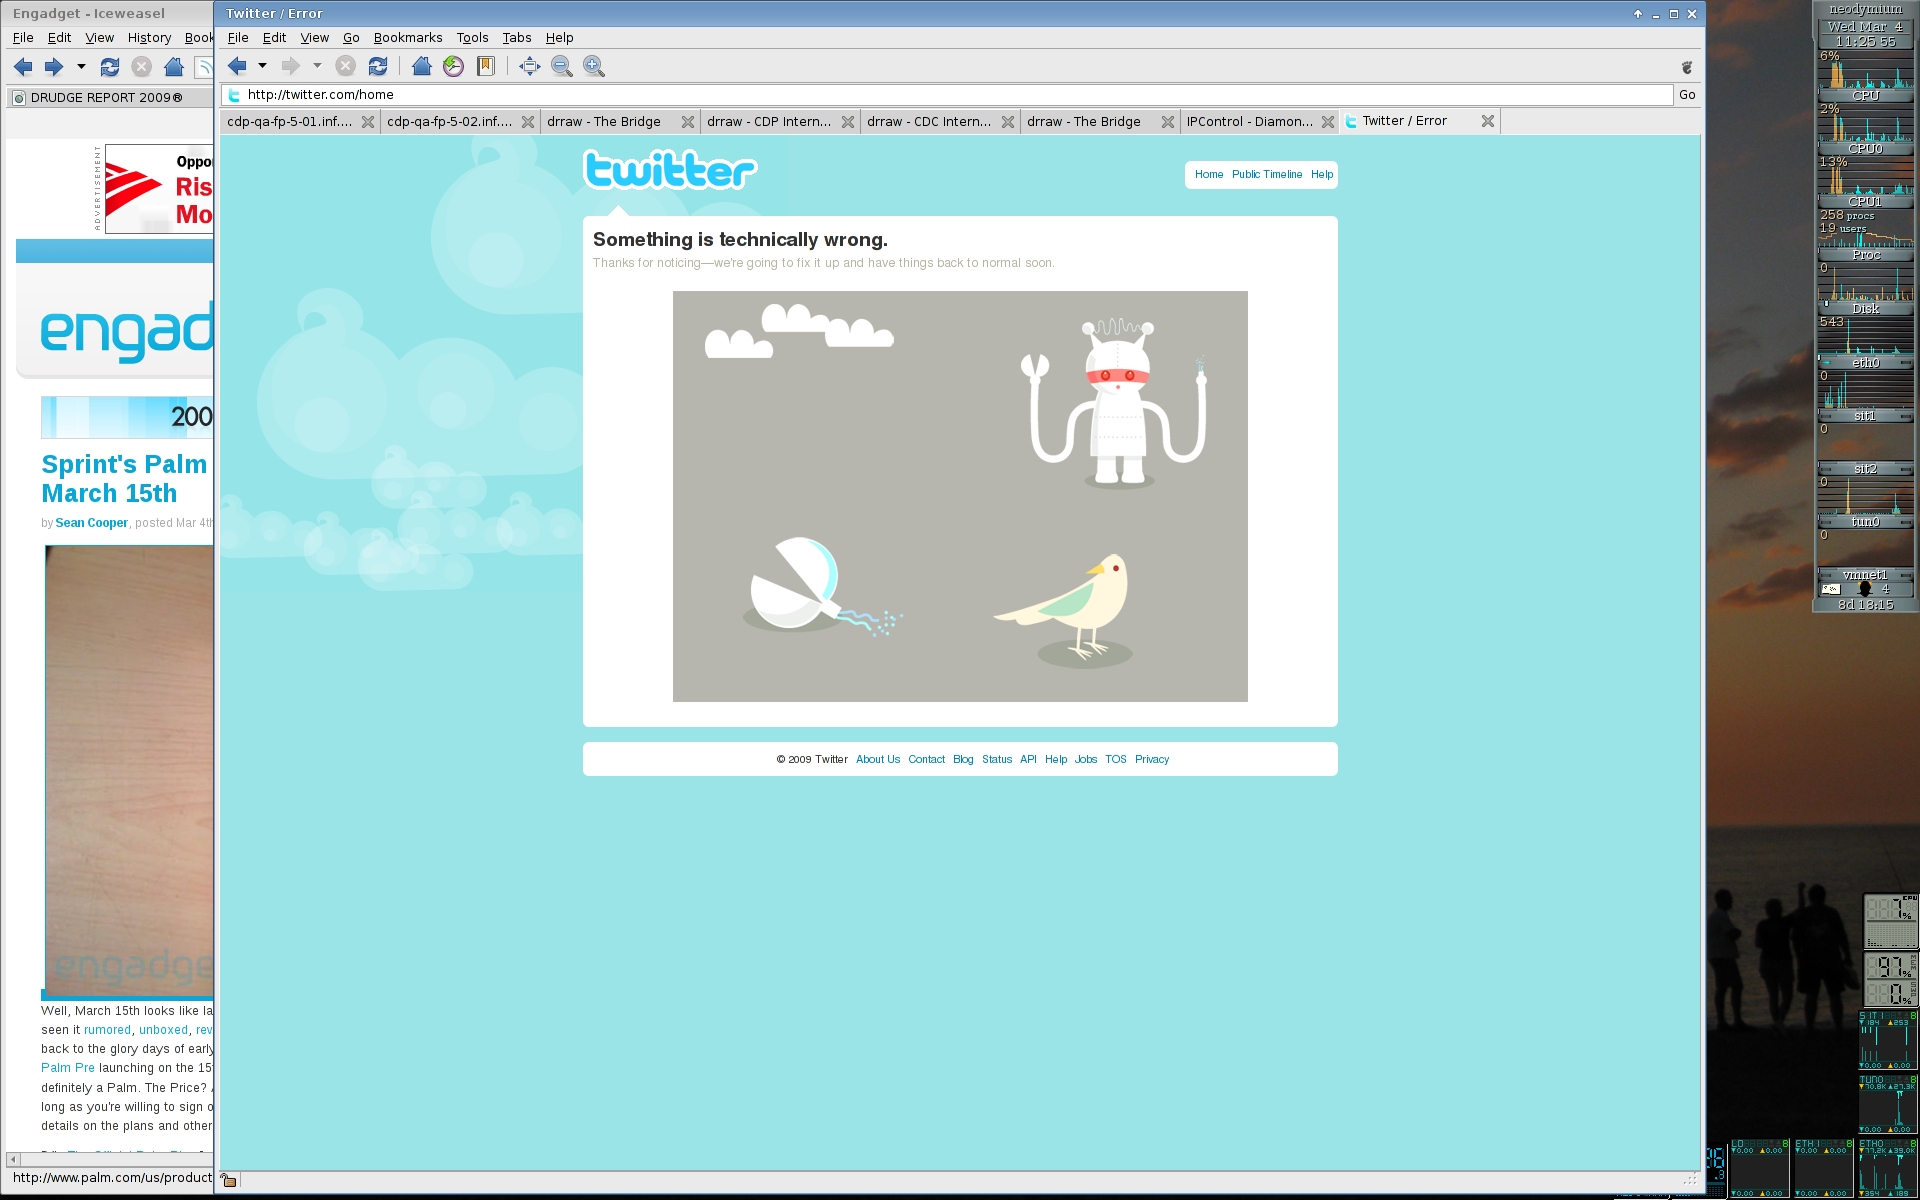Open the bookmarks icon in toolbar

point(485,66)
